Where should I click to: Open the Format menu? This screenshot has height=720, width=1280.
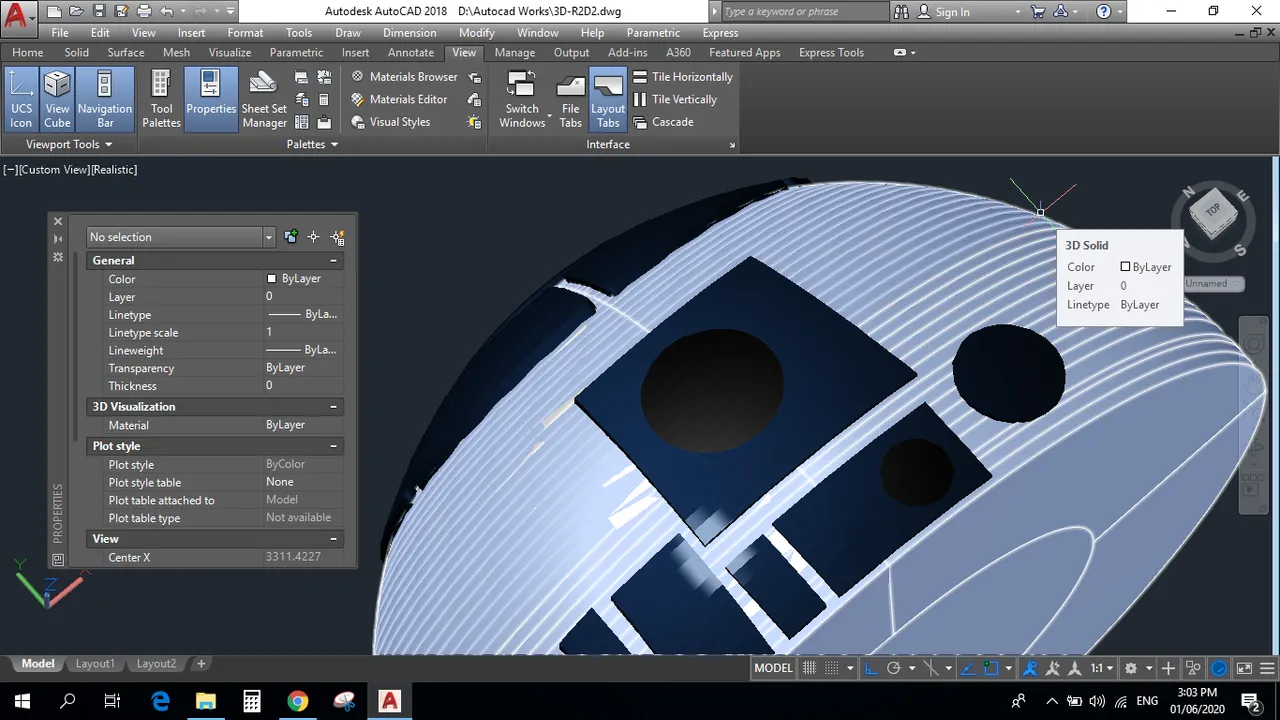tap(245, 33)
